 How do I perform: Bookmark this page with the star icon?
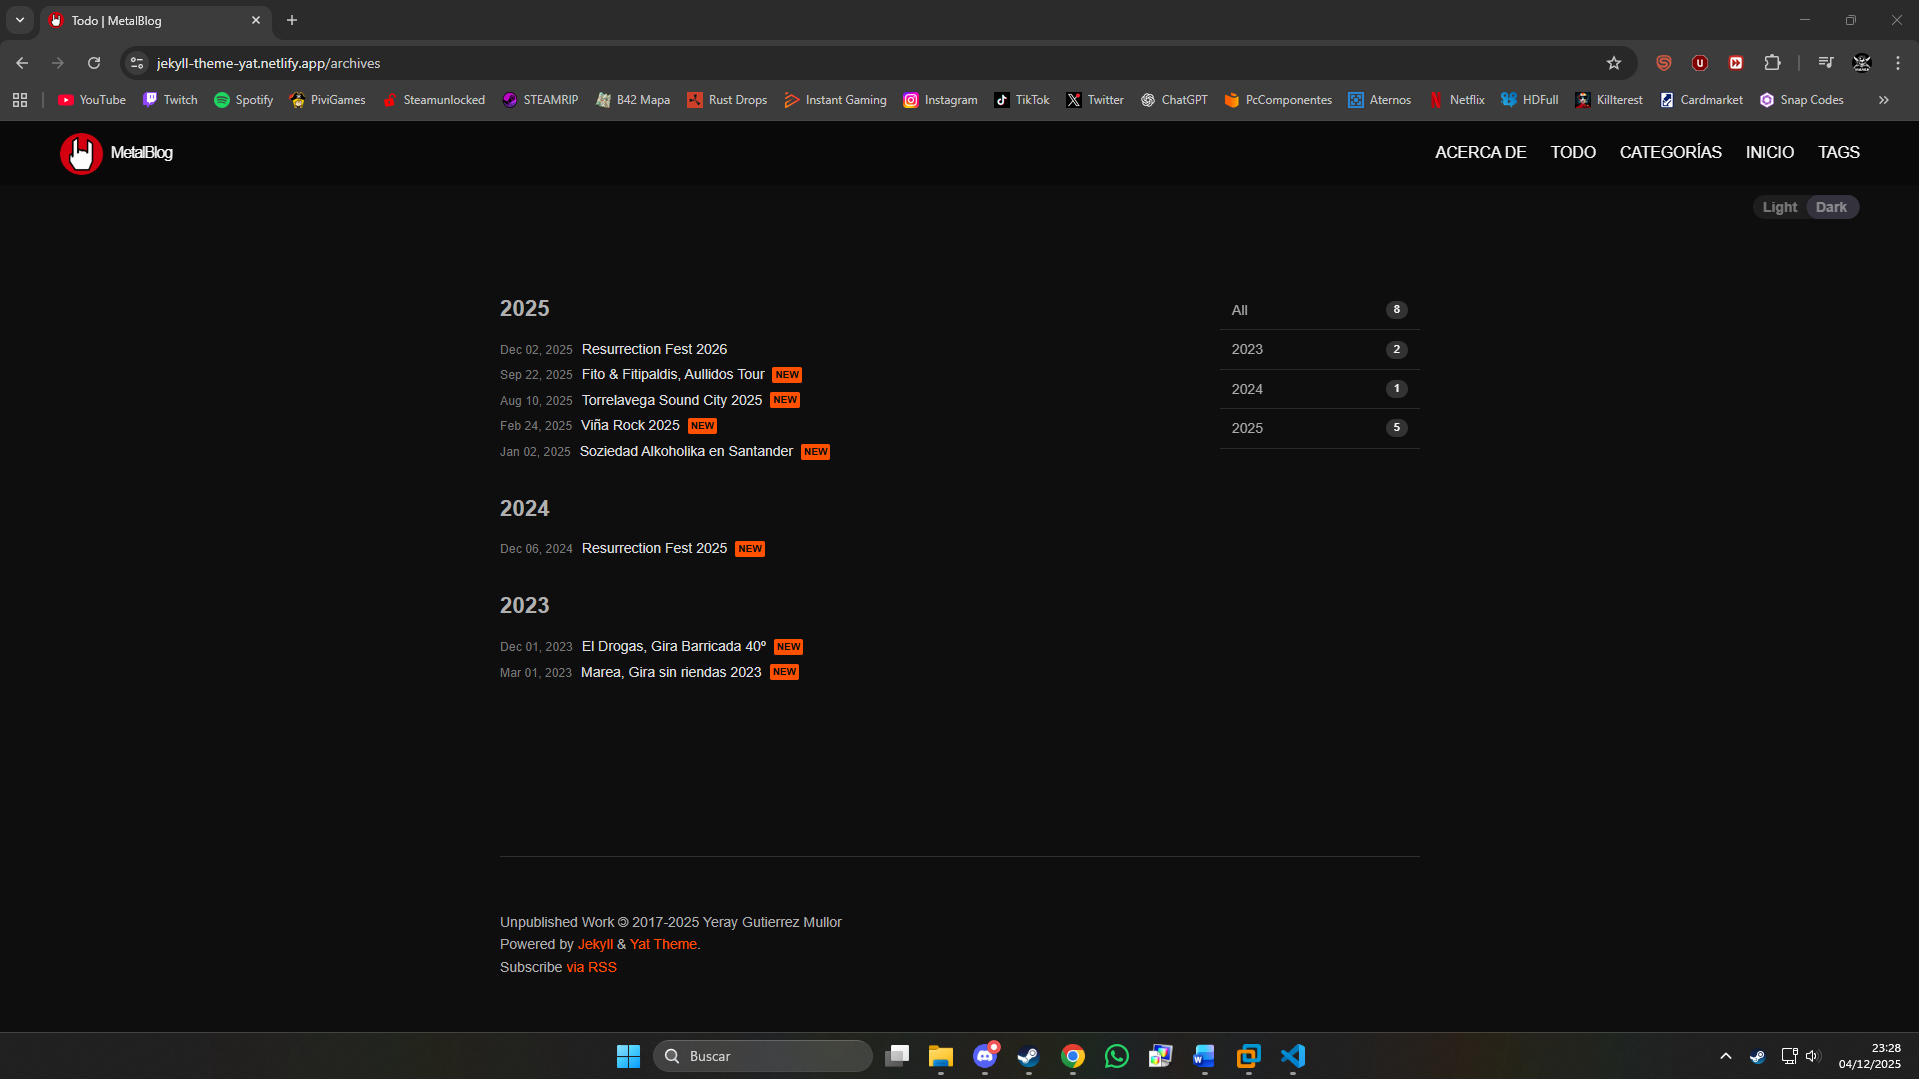tap(1613, 63)
